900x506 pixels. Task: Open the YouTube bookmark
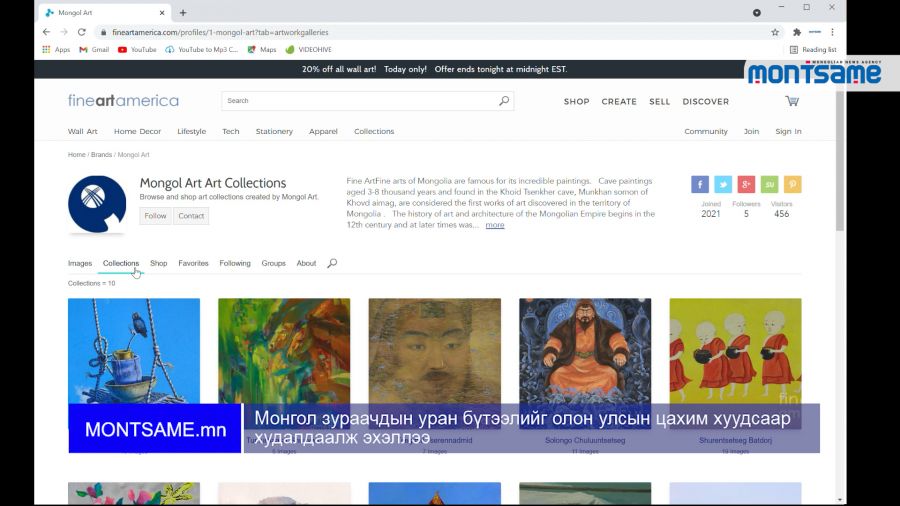137,49
